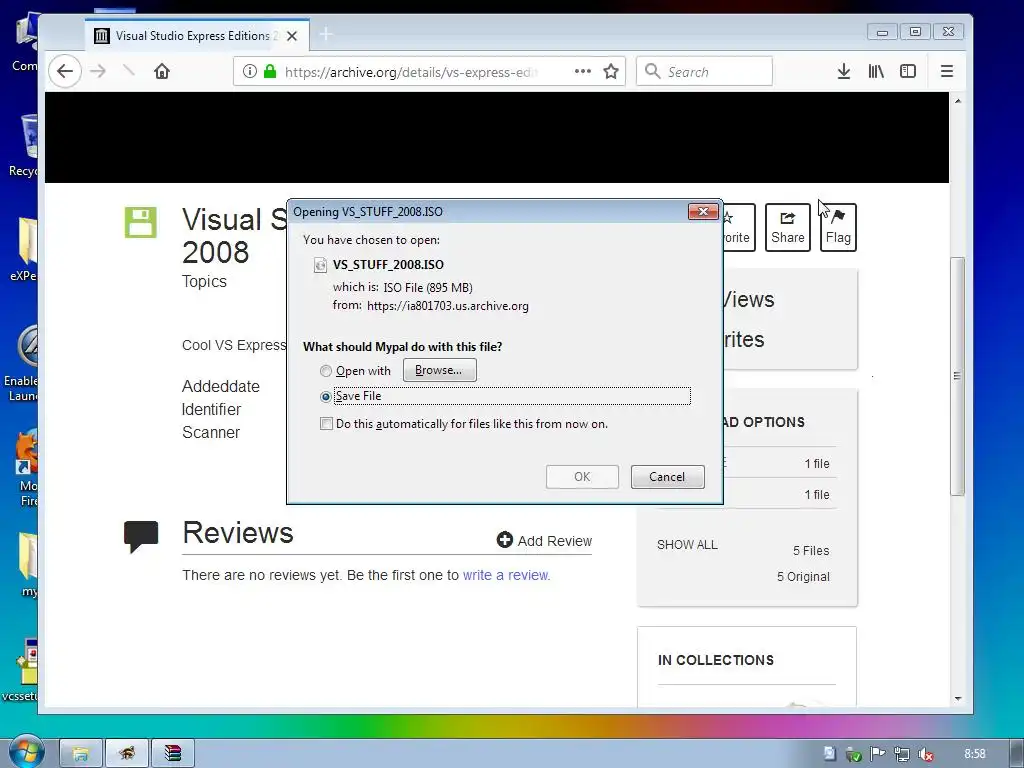Viewport: 1024px width, 768px height.
Task: Click the vertical scrollbar thumb
Action: (957, 376)
